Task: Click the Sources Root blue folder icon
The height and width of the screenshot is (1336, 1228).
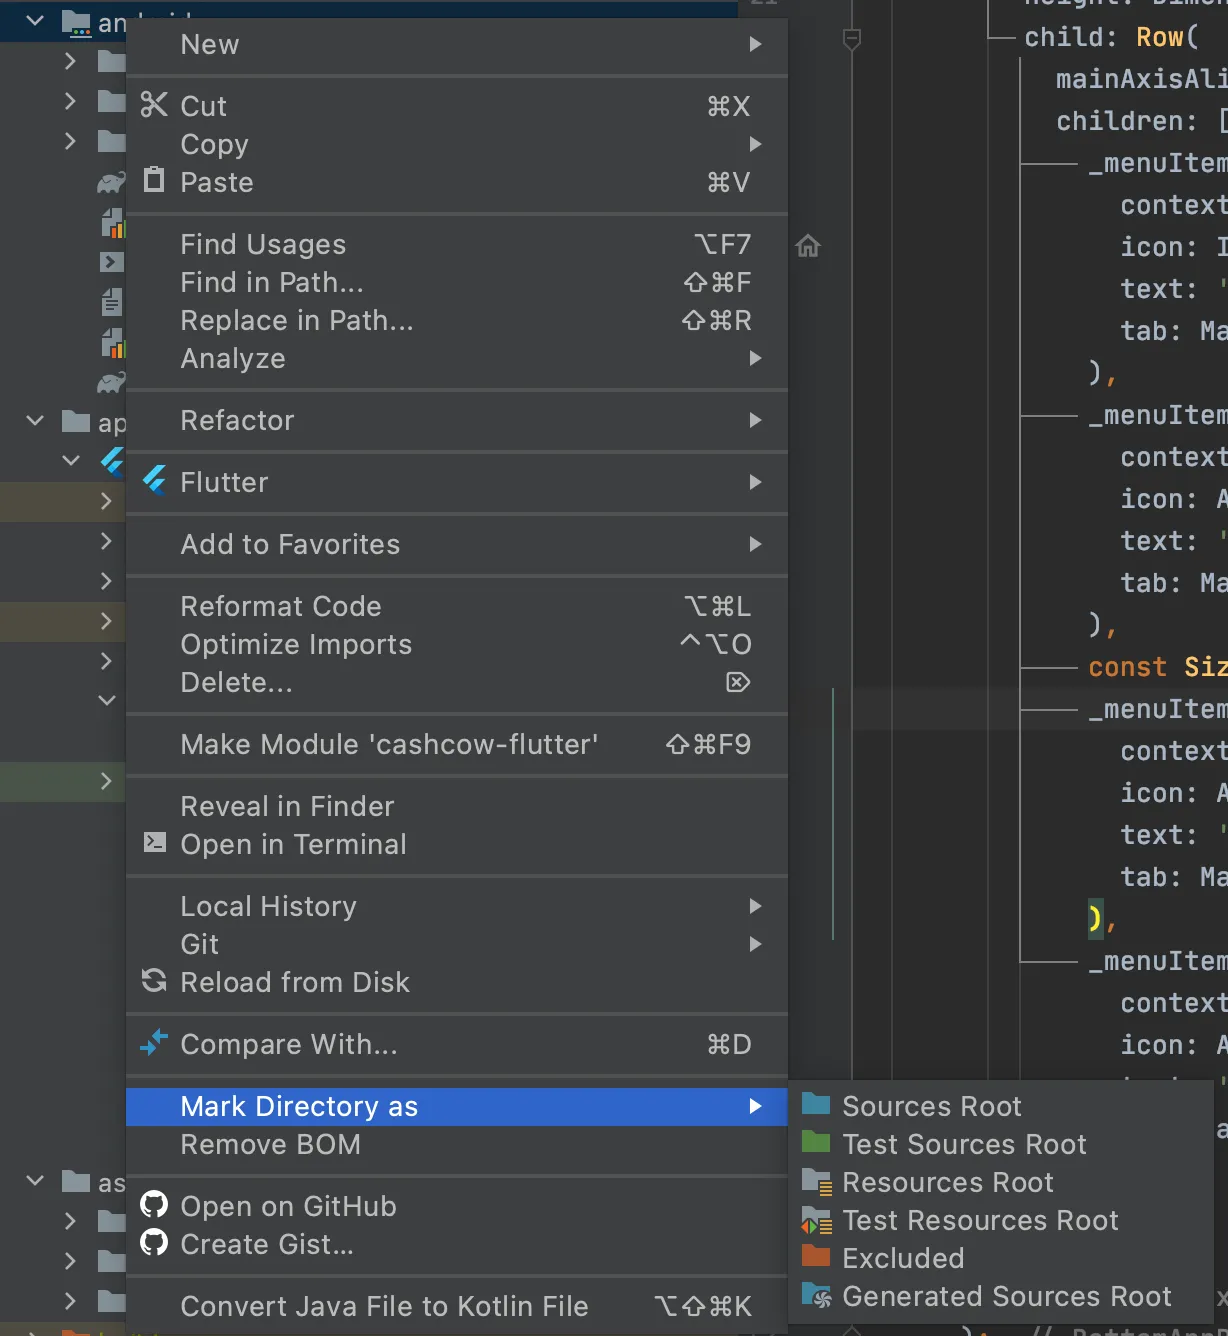Action: coord(816,1105)
